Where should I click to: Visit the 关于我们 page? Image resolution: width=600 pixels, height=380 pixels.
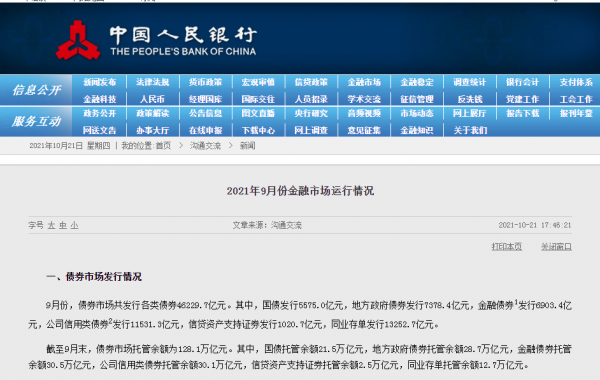pyautogui.click(x=470, y=130)
